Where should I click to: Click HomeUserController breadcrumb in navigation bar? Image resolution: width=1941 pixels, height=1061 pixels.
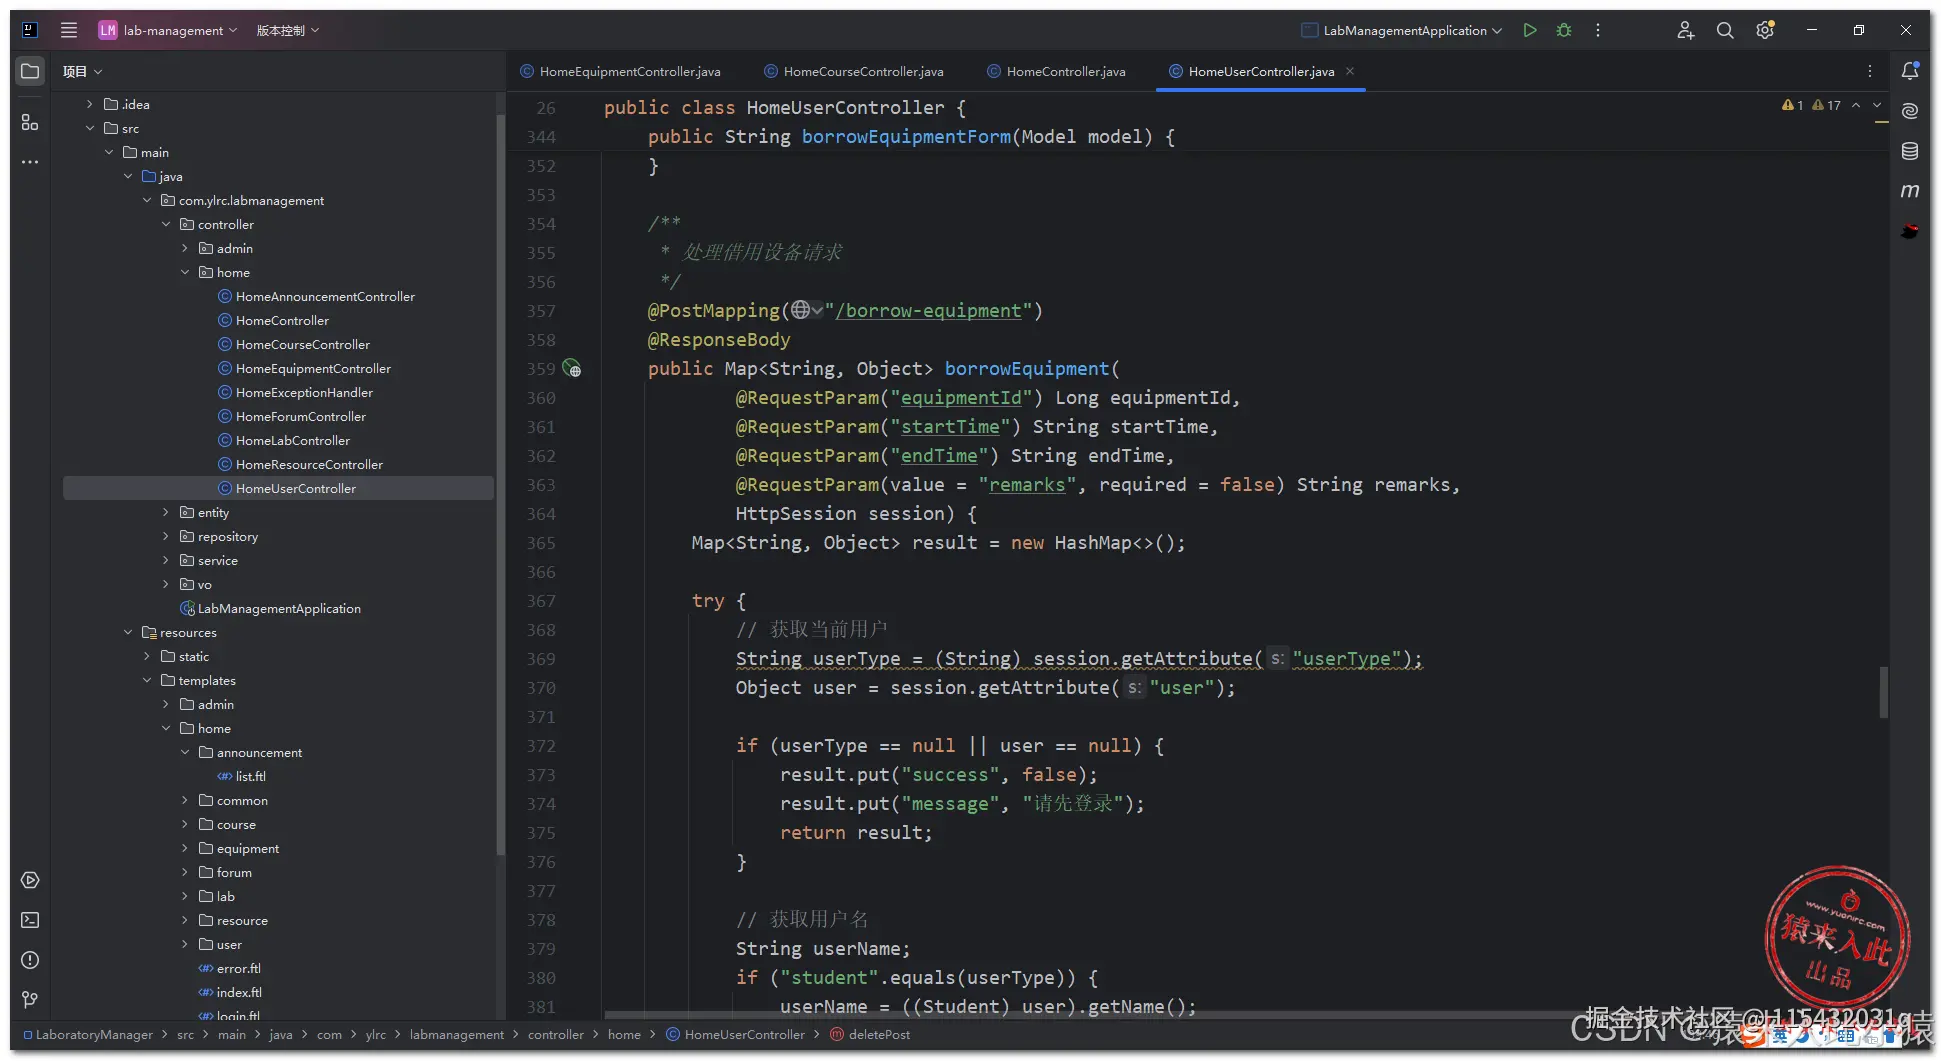coord(736,1034)
